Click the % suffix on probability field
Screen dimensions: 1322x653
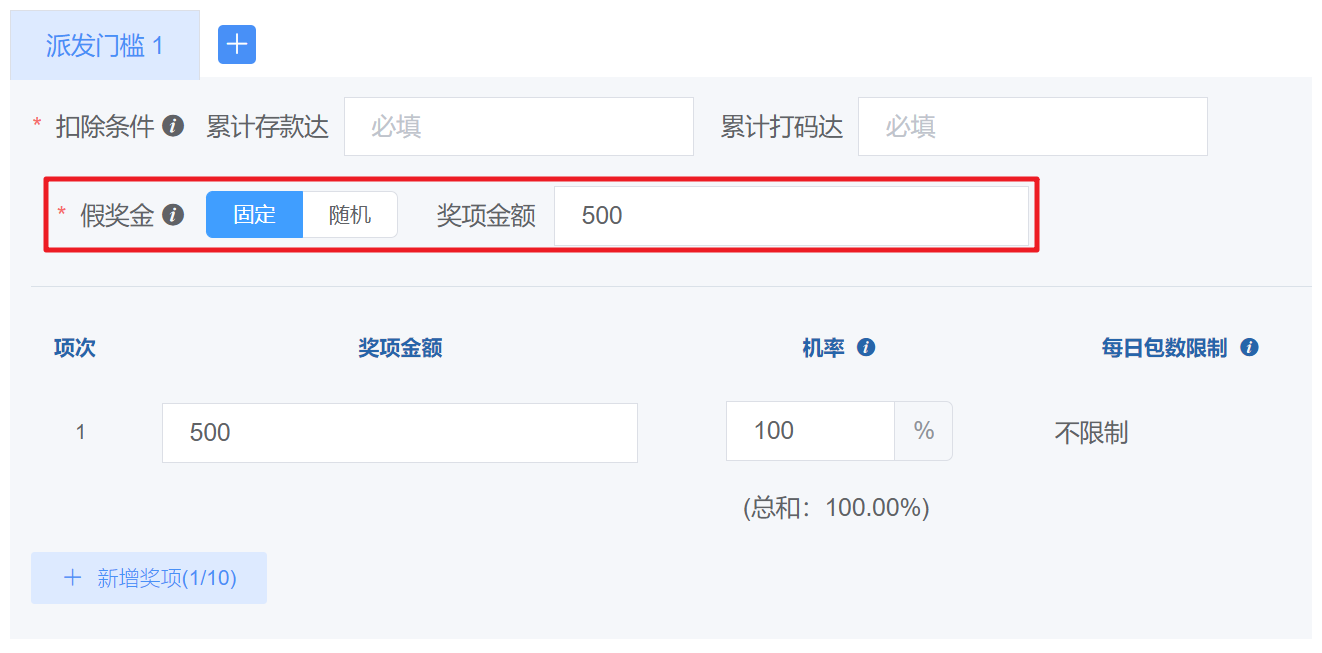923,431
